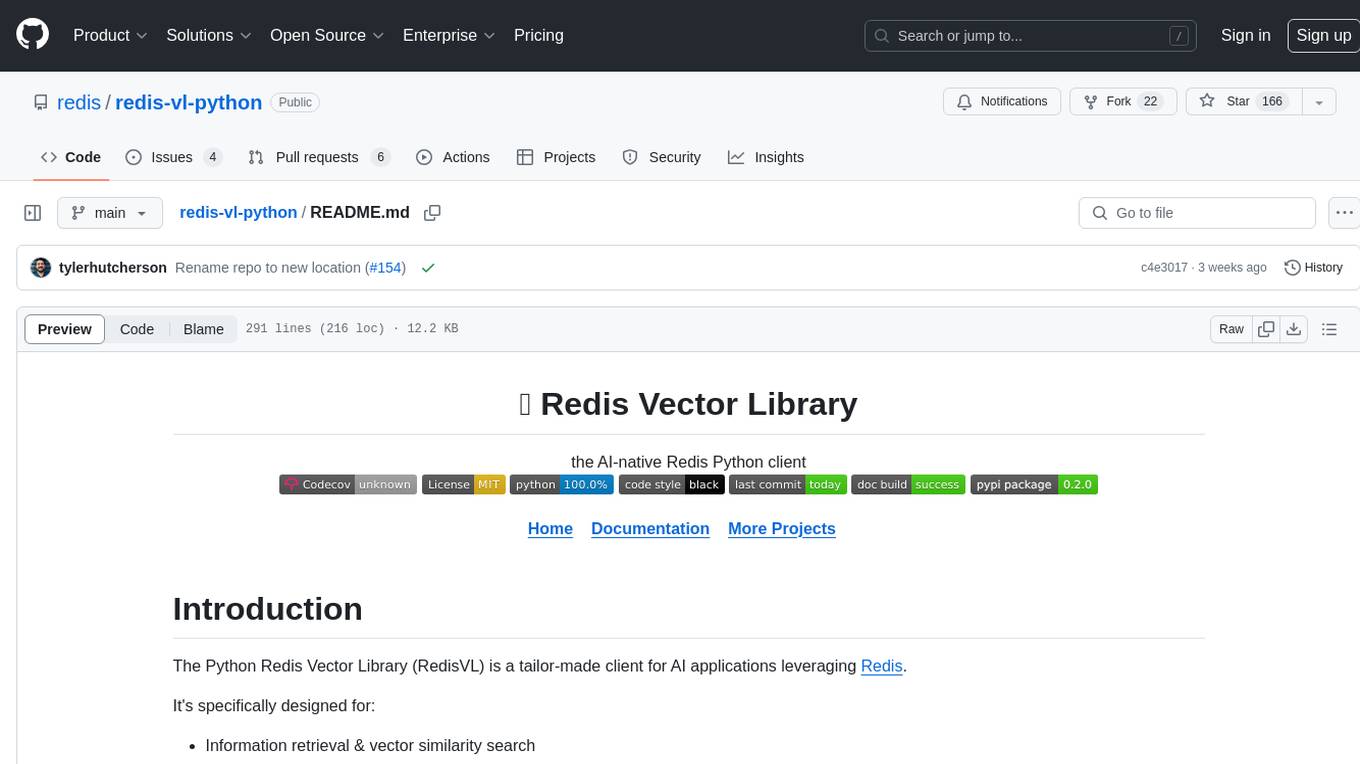Copy the raw file contents

click(x=1266, y=329)
